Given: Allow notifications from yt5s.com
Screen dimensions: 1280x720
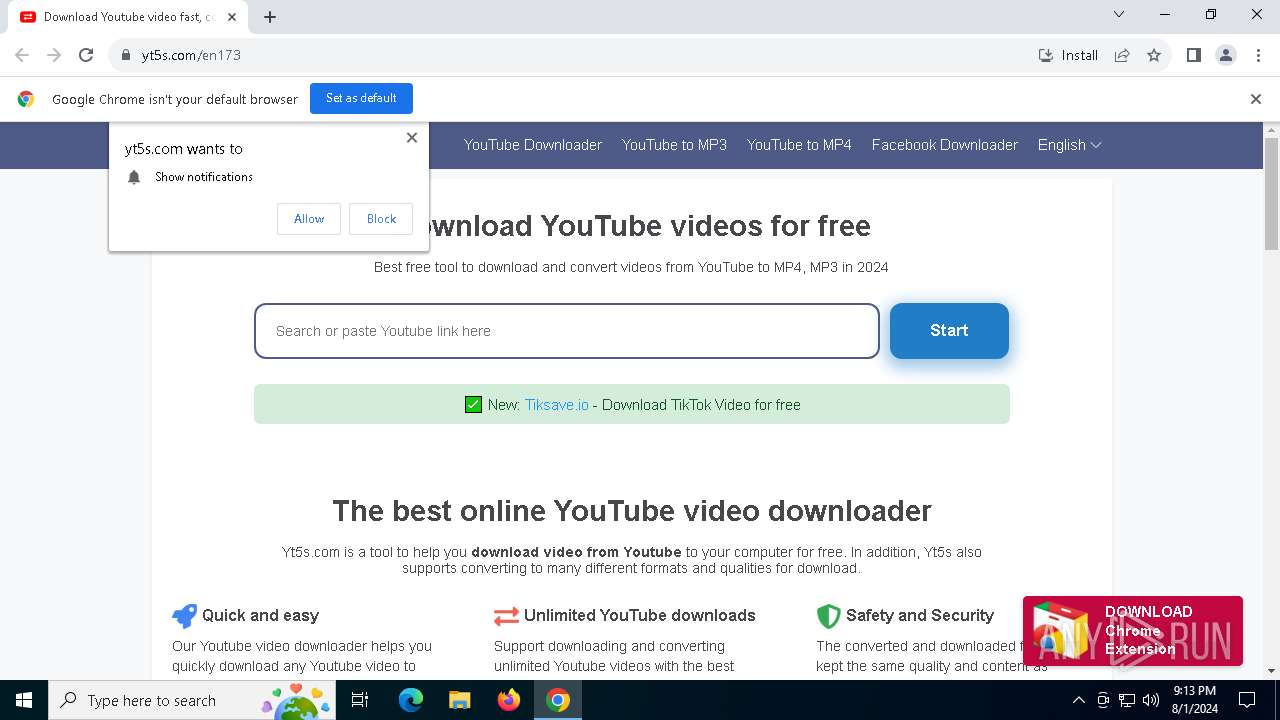Looking at the screenshot, I should (309, 219).
